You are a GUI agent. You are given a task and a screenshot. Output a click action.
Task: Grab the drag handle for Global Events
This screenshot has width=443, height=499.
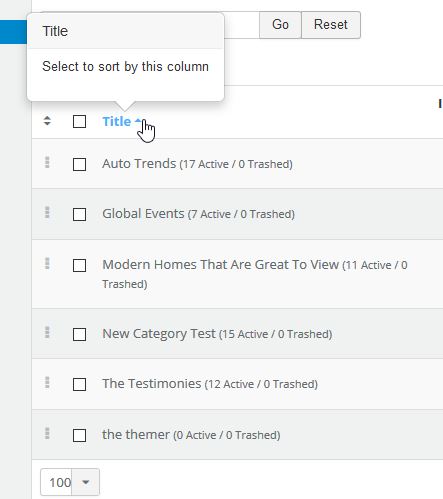click(x=47, y=212)
